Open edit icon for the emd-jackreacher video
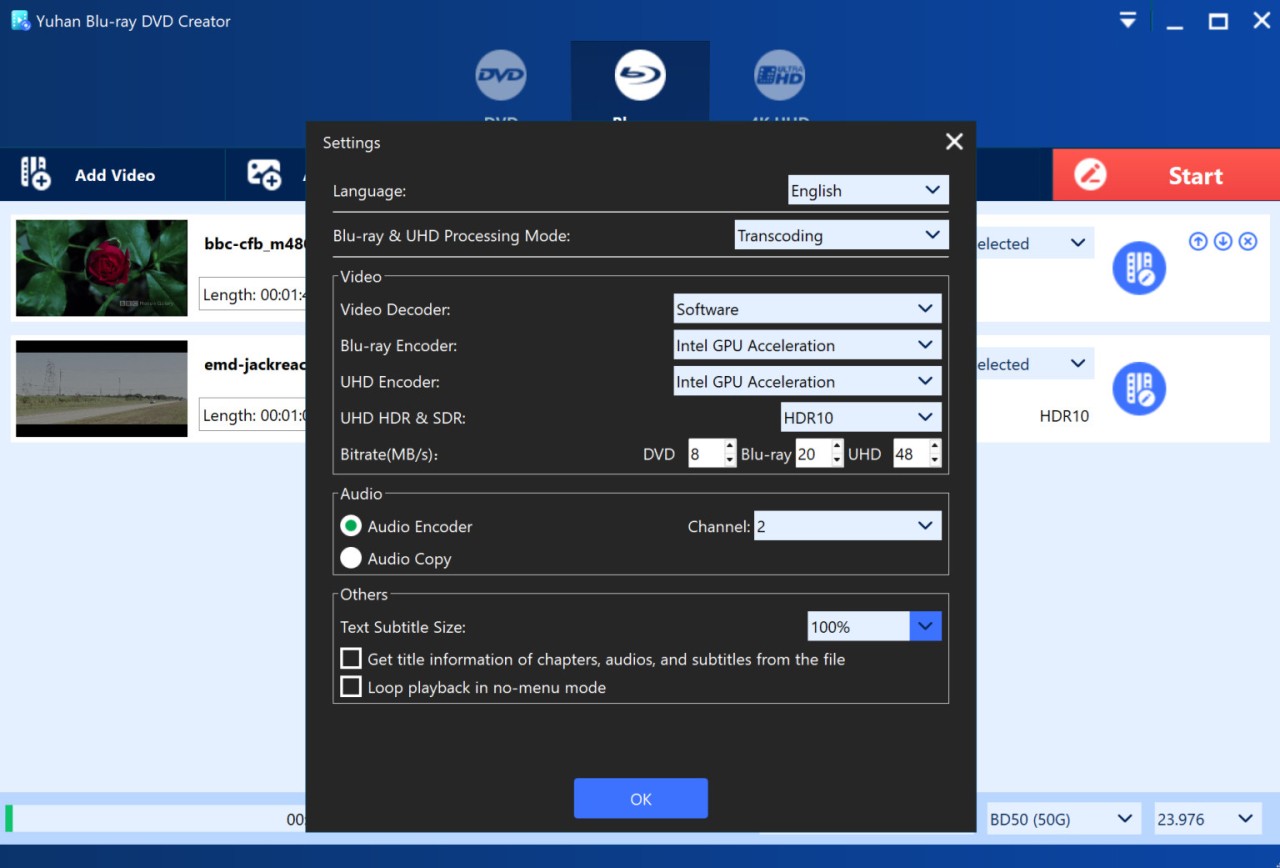 1139,389
